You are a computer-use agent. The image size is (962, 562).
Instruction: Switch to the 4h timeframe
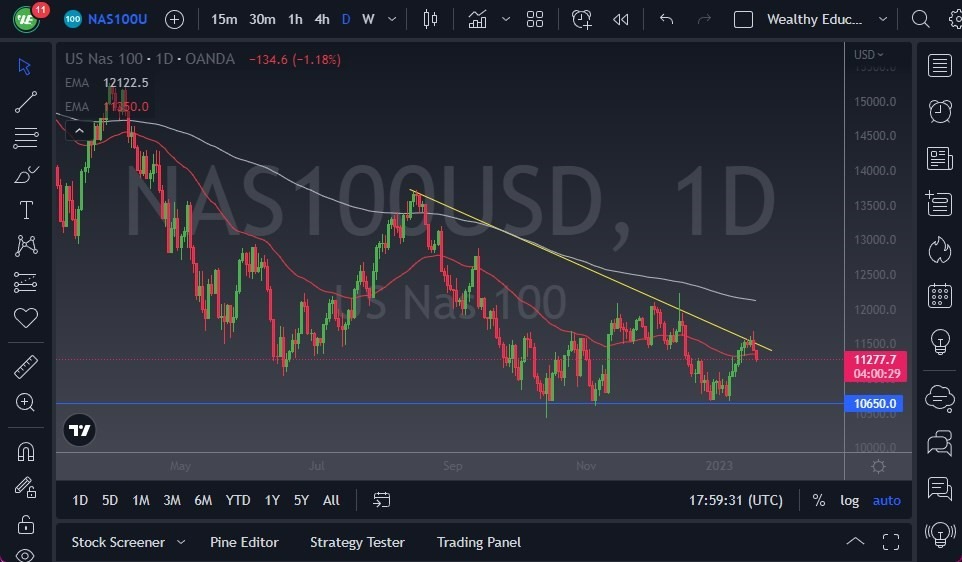[x=322, y=20]
